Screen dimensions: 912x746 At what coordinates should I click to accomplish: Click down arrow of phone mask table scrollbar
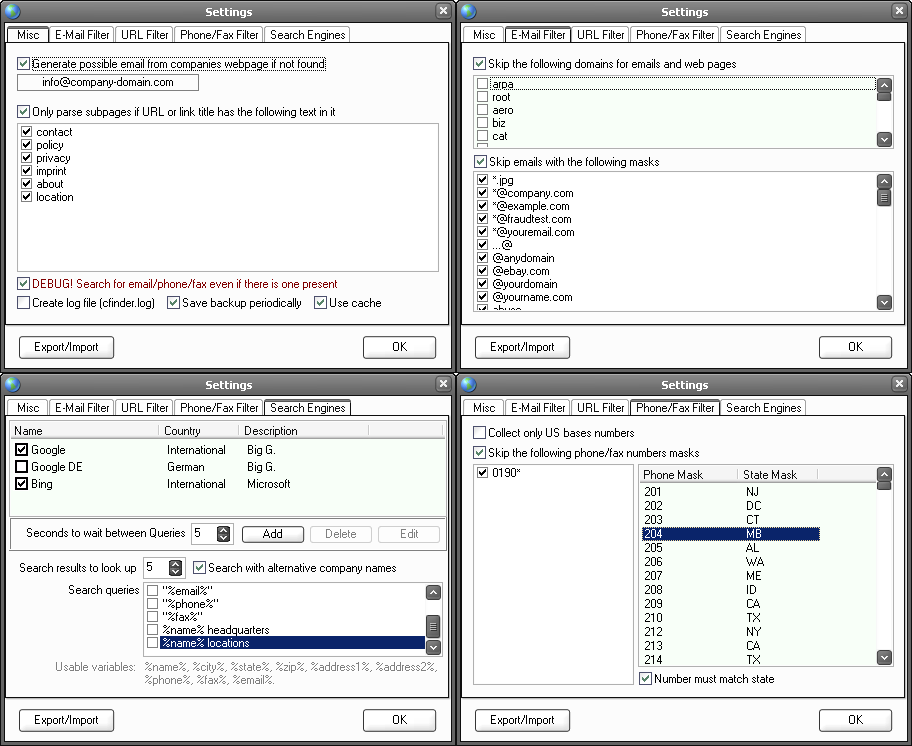coord(884,658)
